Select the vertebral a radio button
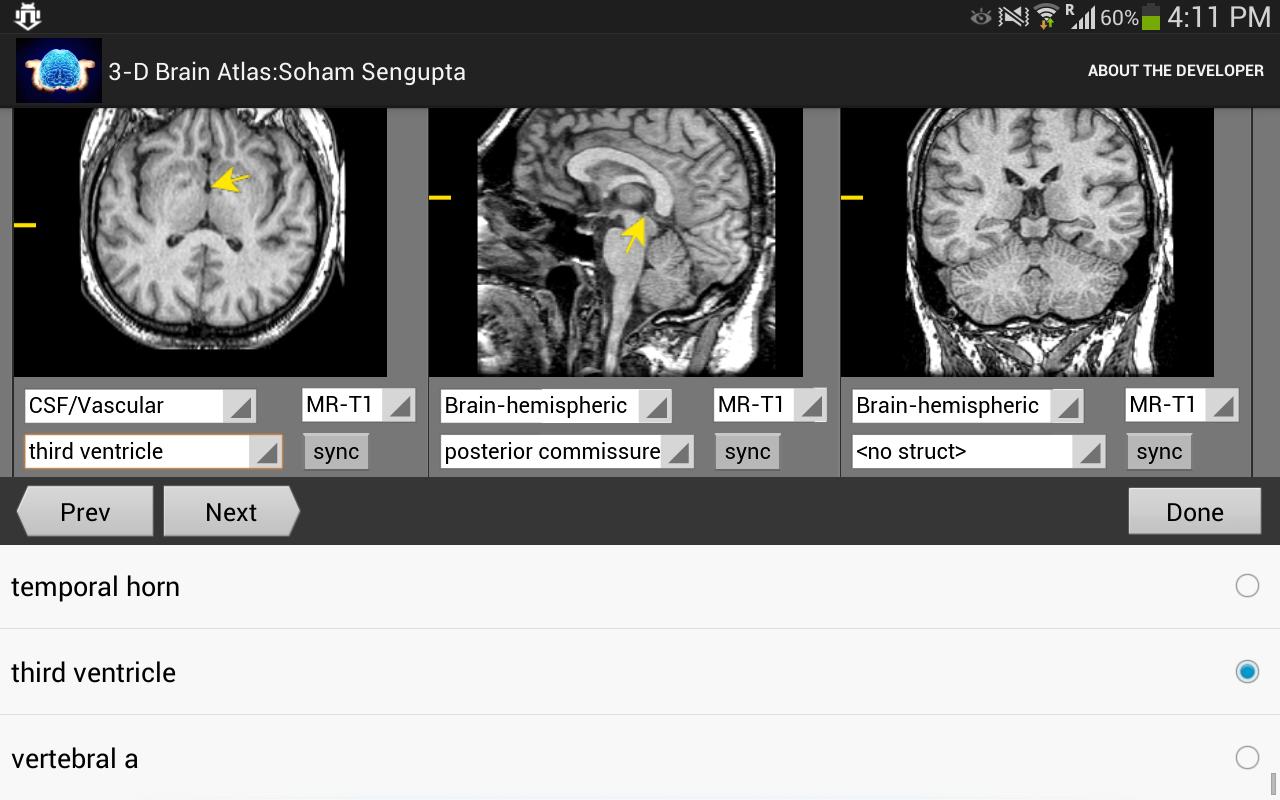This screenshot has width=1280, height=800. (x=1247, y=758)
